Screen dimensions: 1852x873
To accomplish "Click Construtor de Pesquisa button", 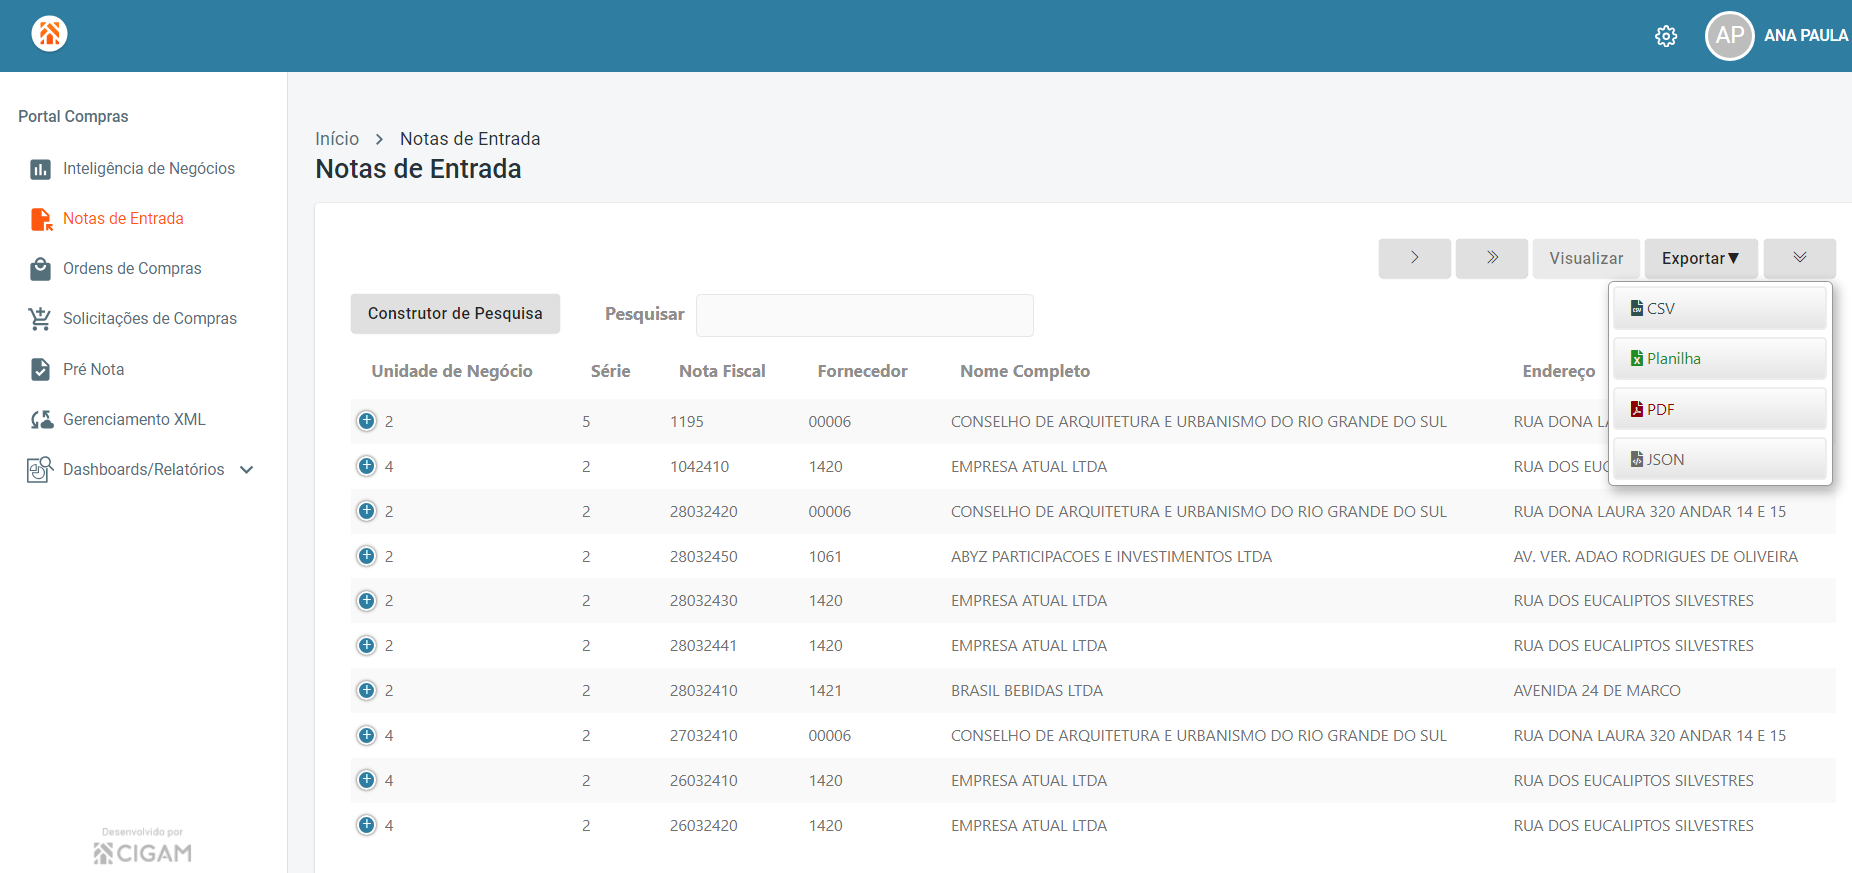I will pyautogui.click(x=455, y=313).
